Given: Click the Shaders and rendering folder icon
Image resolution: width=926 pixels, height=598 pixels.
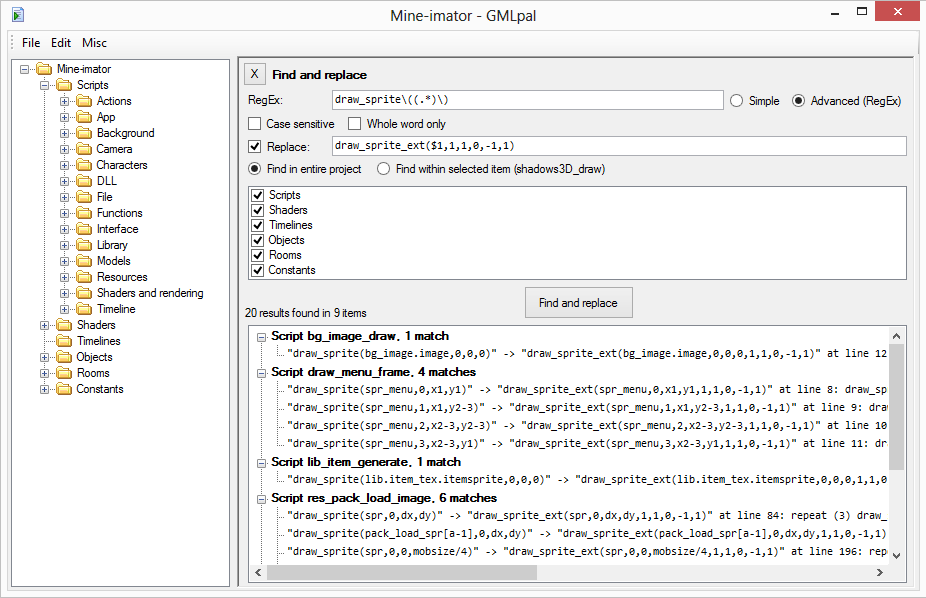Looking at the screenshot, I should [84, 293].
